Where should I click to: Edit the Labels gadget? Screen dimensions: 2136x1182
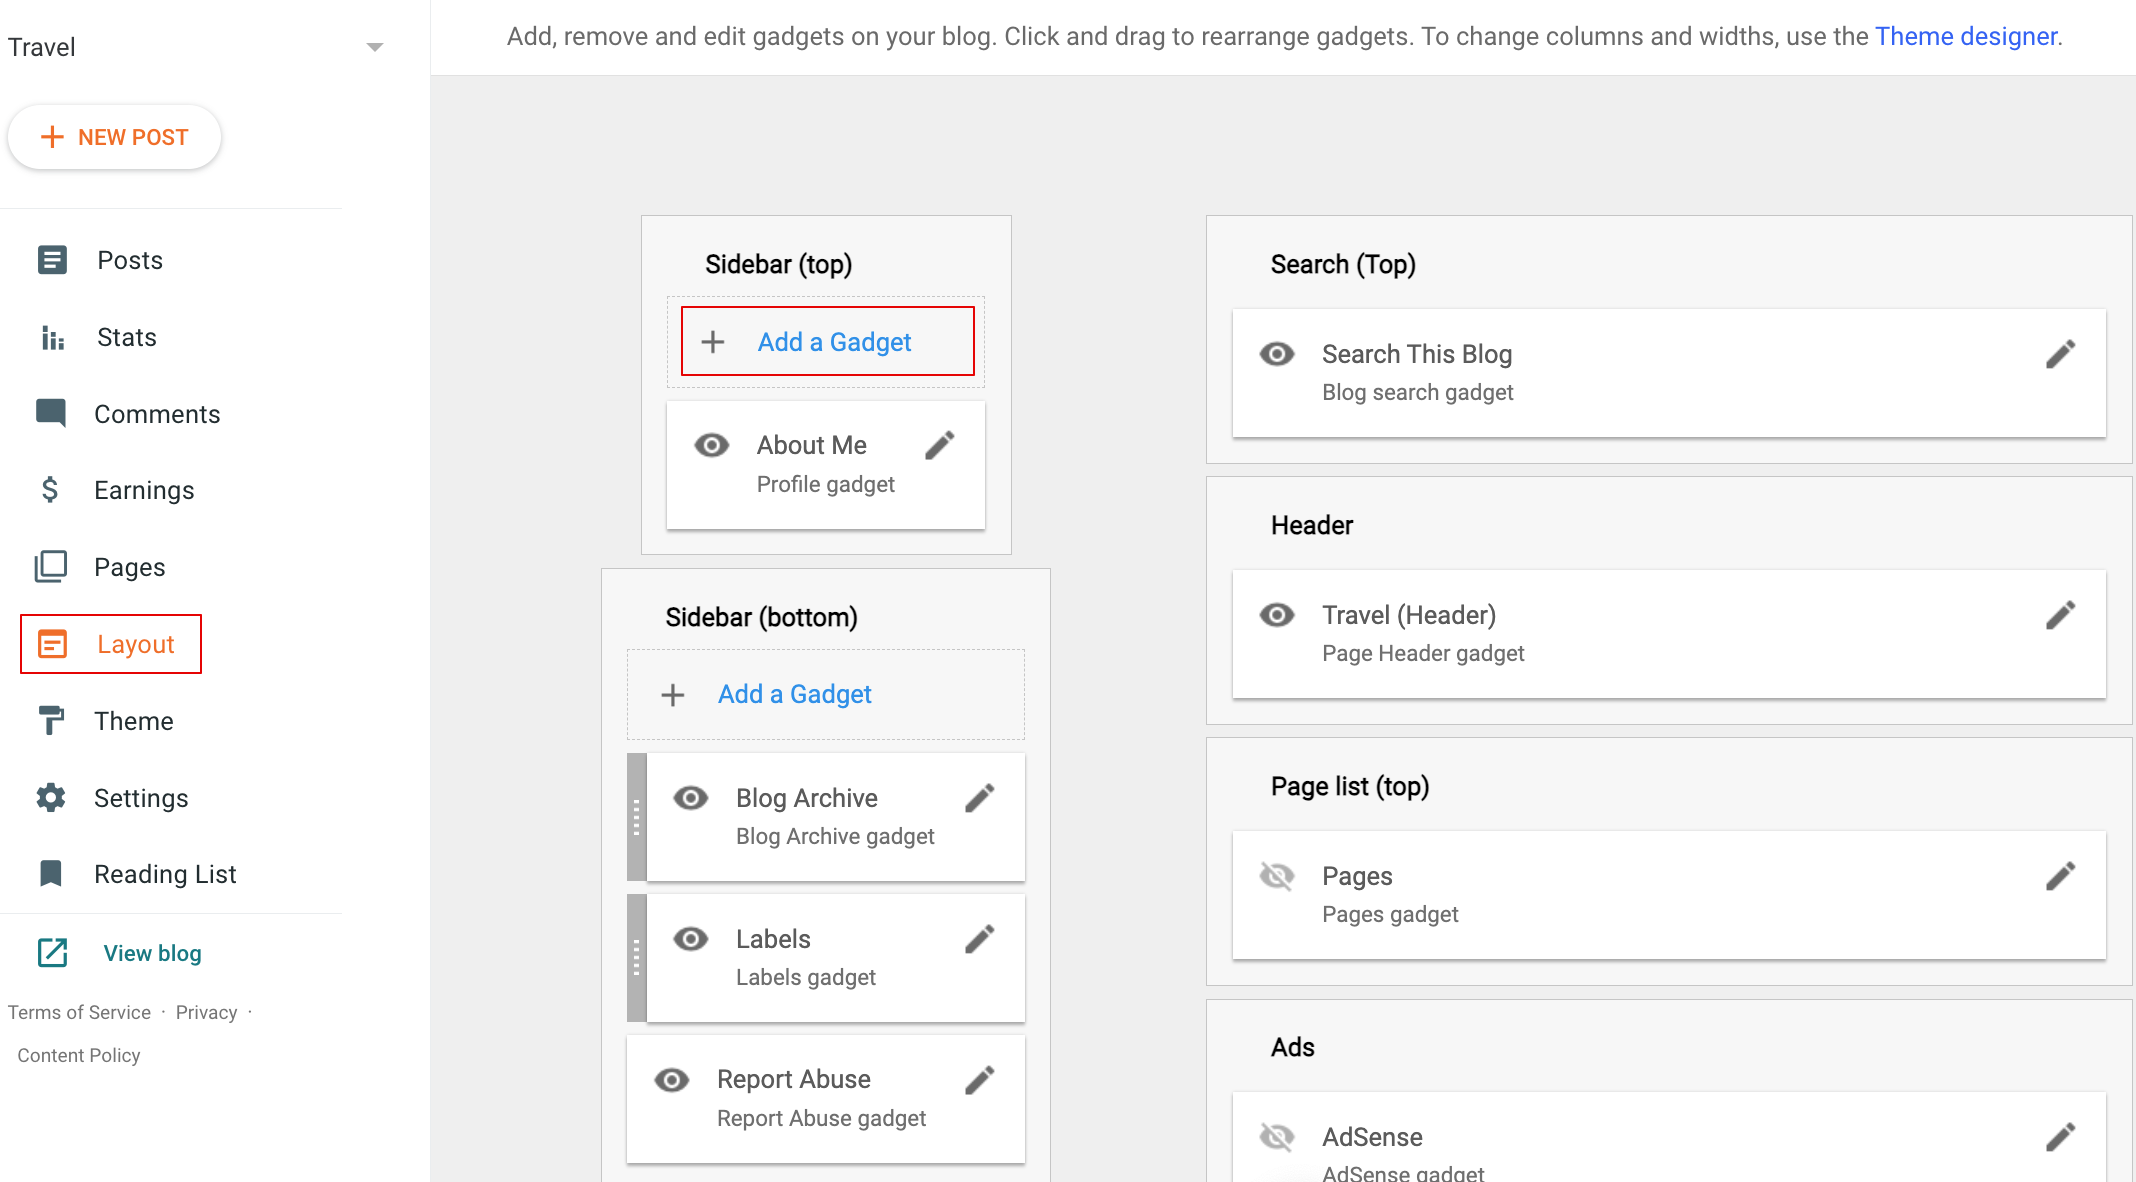click(x=980, y=939)
